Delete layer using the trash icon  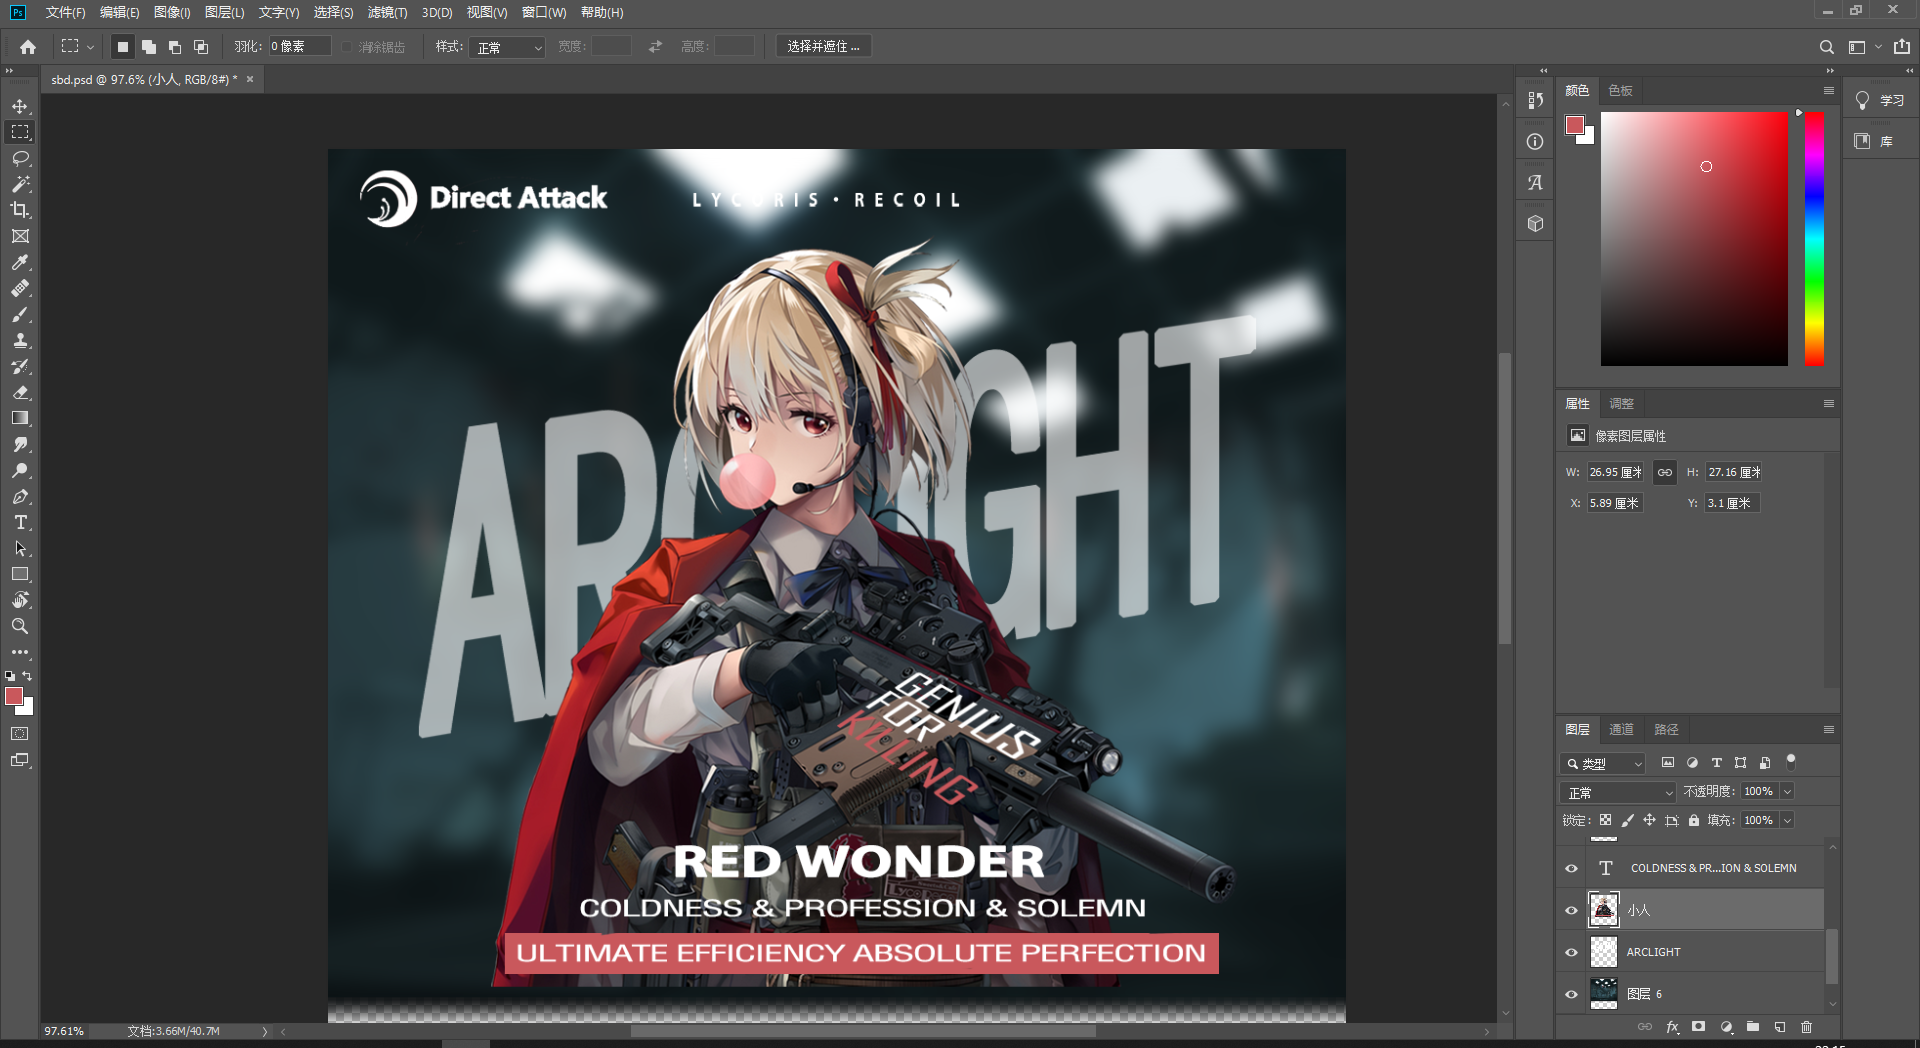tap(1806, 1027)
